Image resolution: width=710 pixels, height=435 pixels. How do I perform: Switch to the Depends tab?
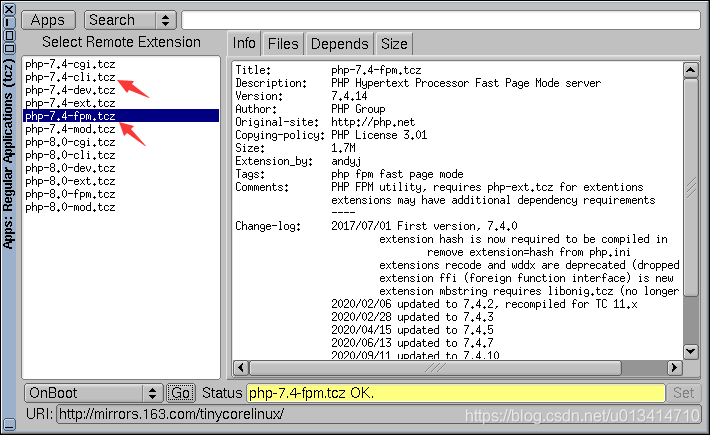click(339, 44)
